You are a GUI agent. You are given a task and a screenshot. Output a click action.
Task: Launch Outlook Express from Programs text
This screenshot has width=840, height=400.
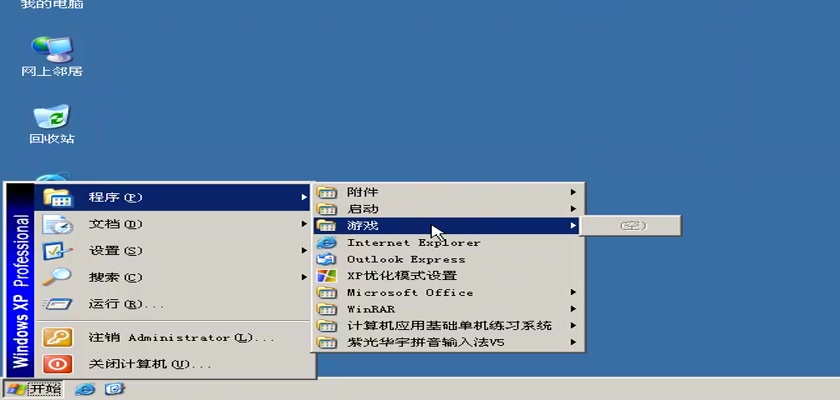(x=406, y=259)
